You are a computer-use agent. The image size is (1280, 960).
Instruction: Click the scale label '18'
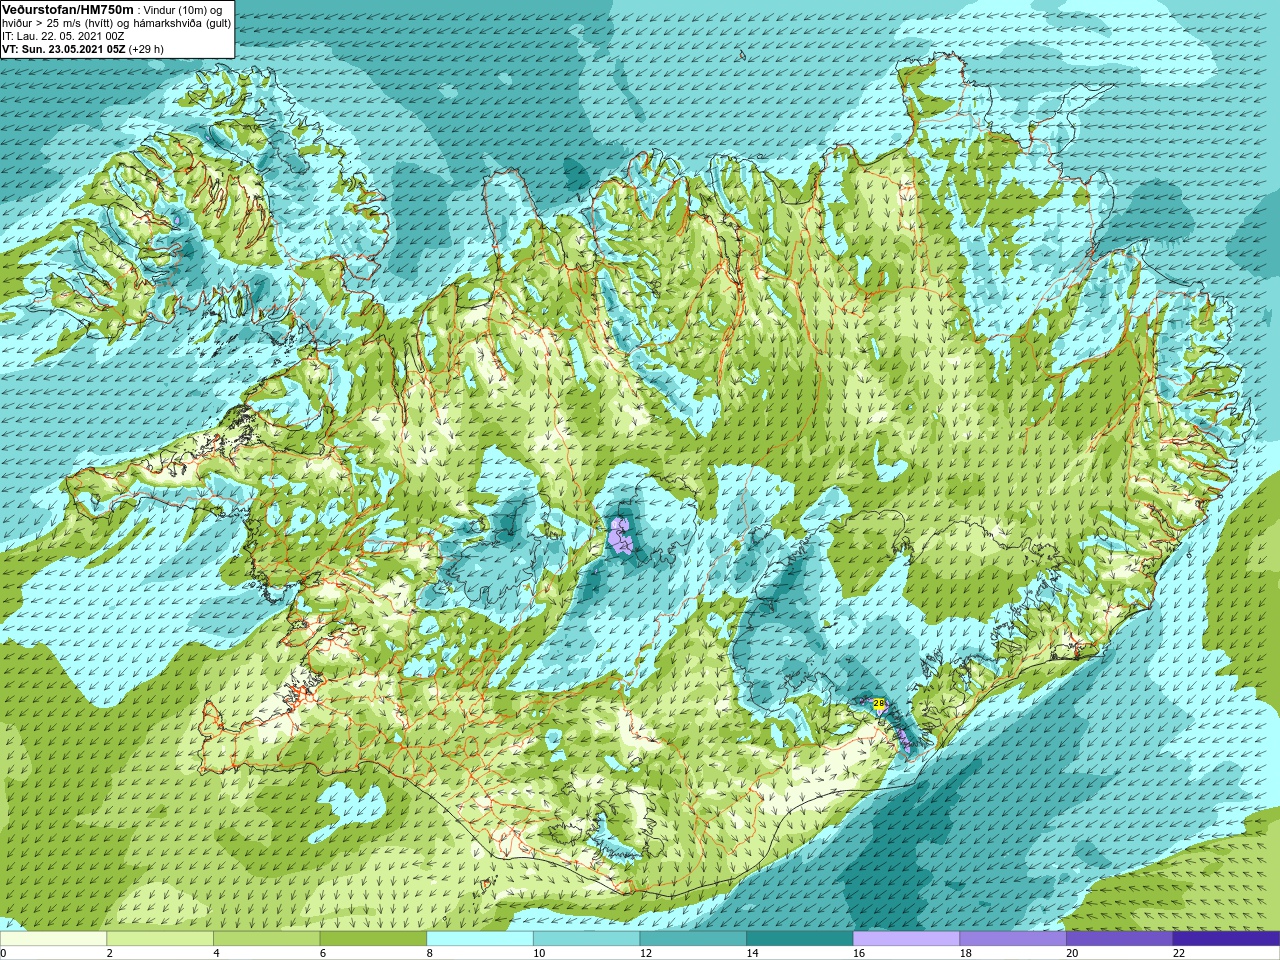pyautogui.click(x=966, y=953)
